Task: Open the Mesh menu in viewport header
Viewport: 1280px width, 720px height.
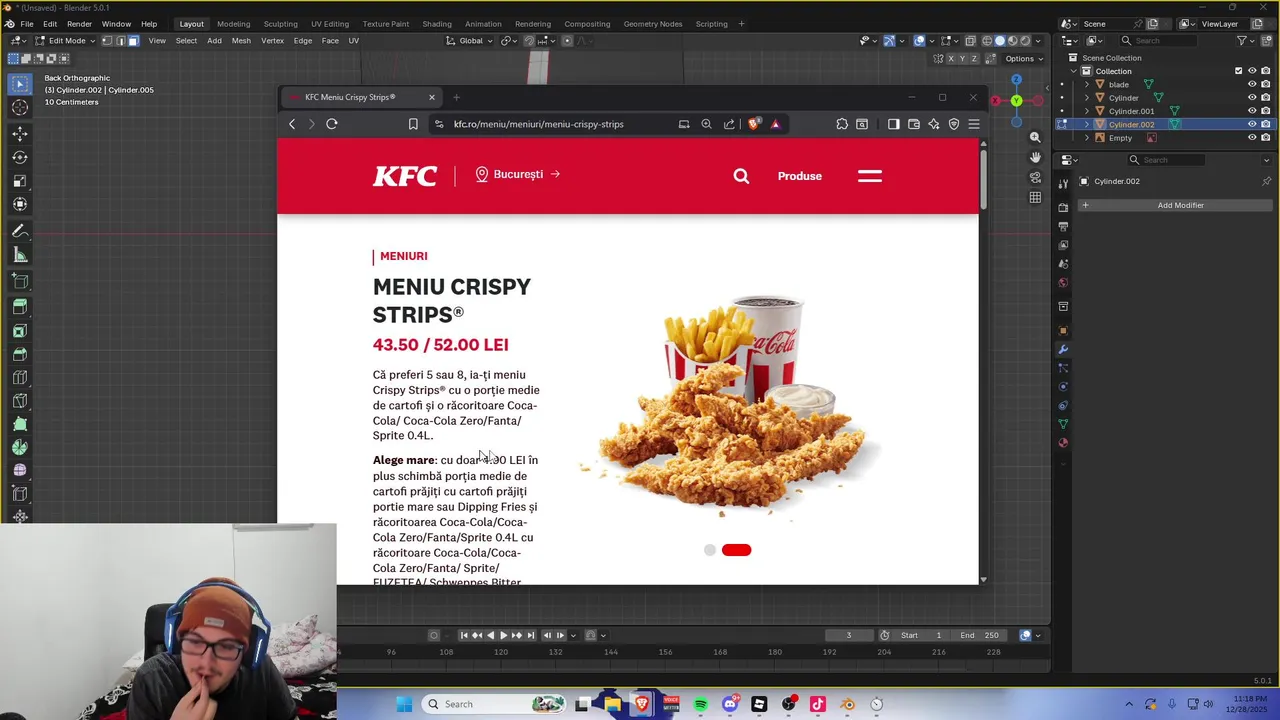Action: coord(241,41)
